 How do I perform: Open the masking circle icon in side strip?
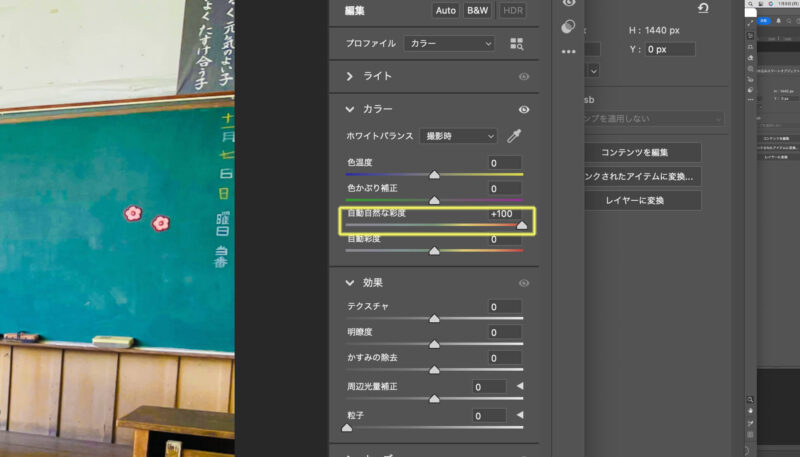coord(568,27)
